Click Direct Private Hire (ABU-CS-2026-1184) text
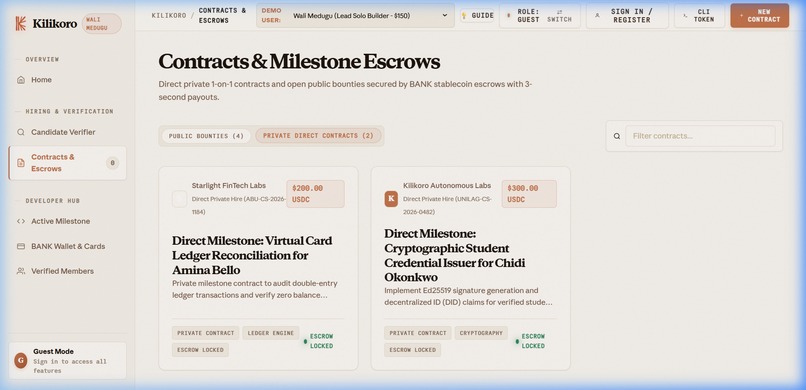Viewport: 806px width, 390px height. (238, 205)
